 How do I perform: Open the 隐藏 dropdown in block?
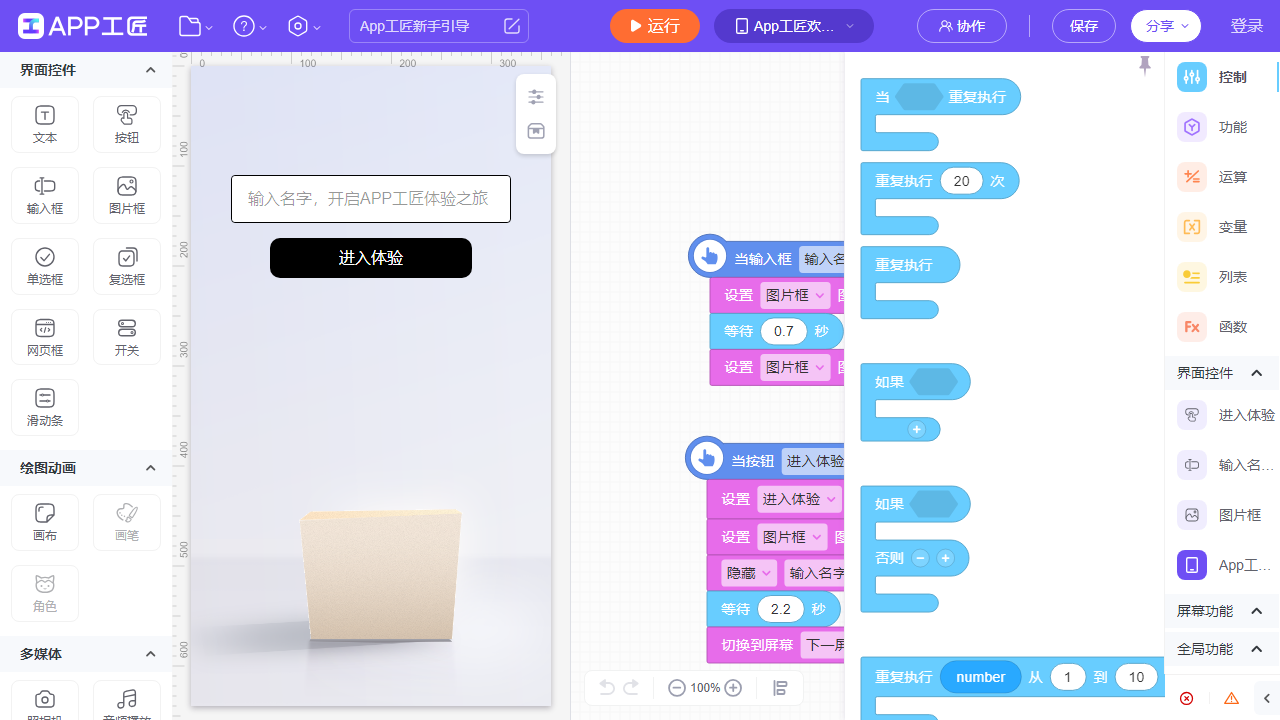pos(748,573)
